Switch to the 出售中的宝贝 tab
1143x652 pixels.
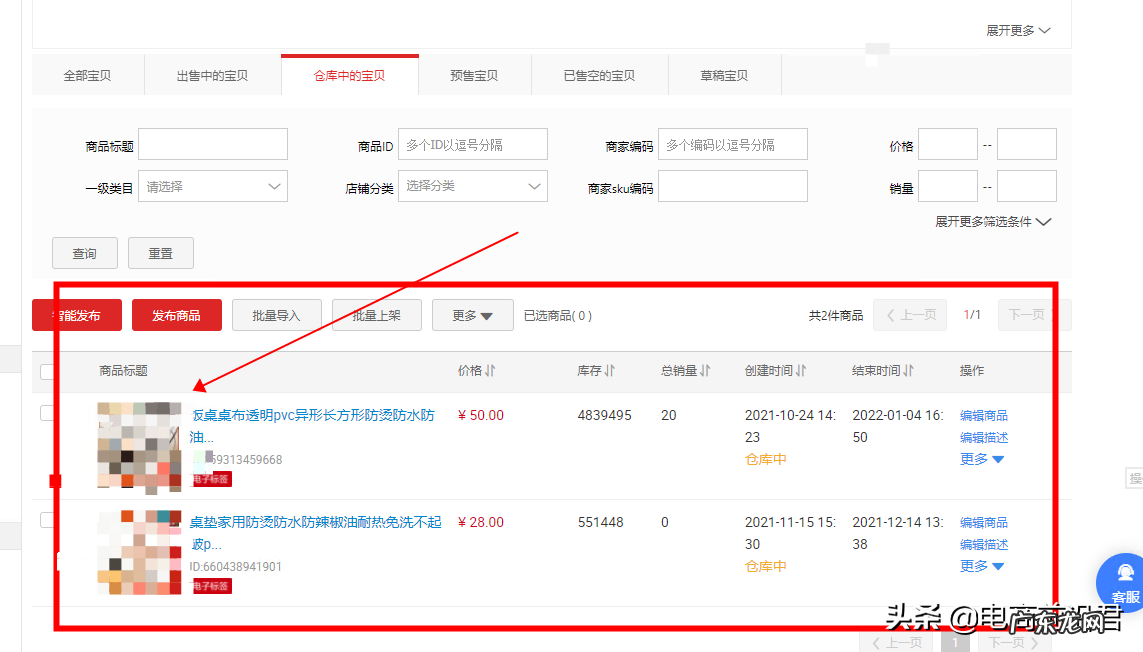(x=211, y=74)
